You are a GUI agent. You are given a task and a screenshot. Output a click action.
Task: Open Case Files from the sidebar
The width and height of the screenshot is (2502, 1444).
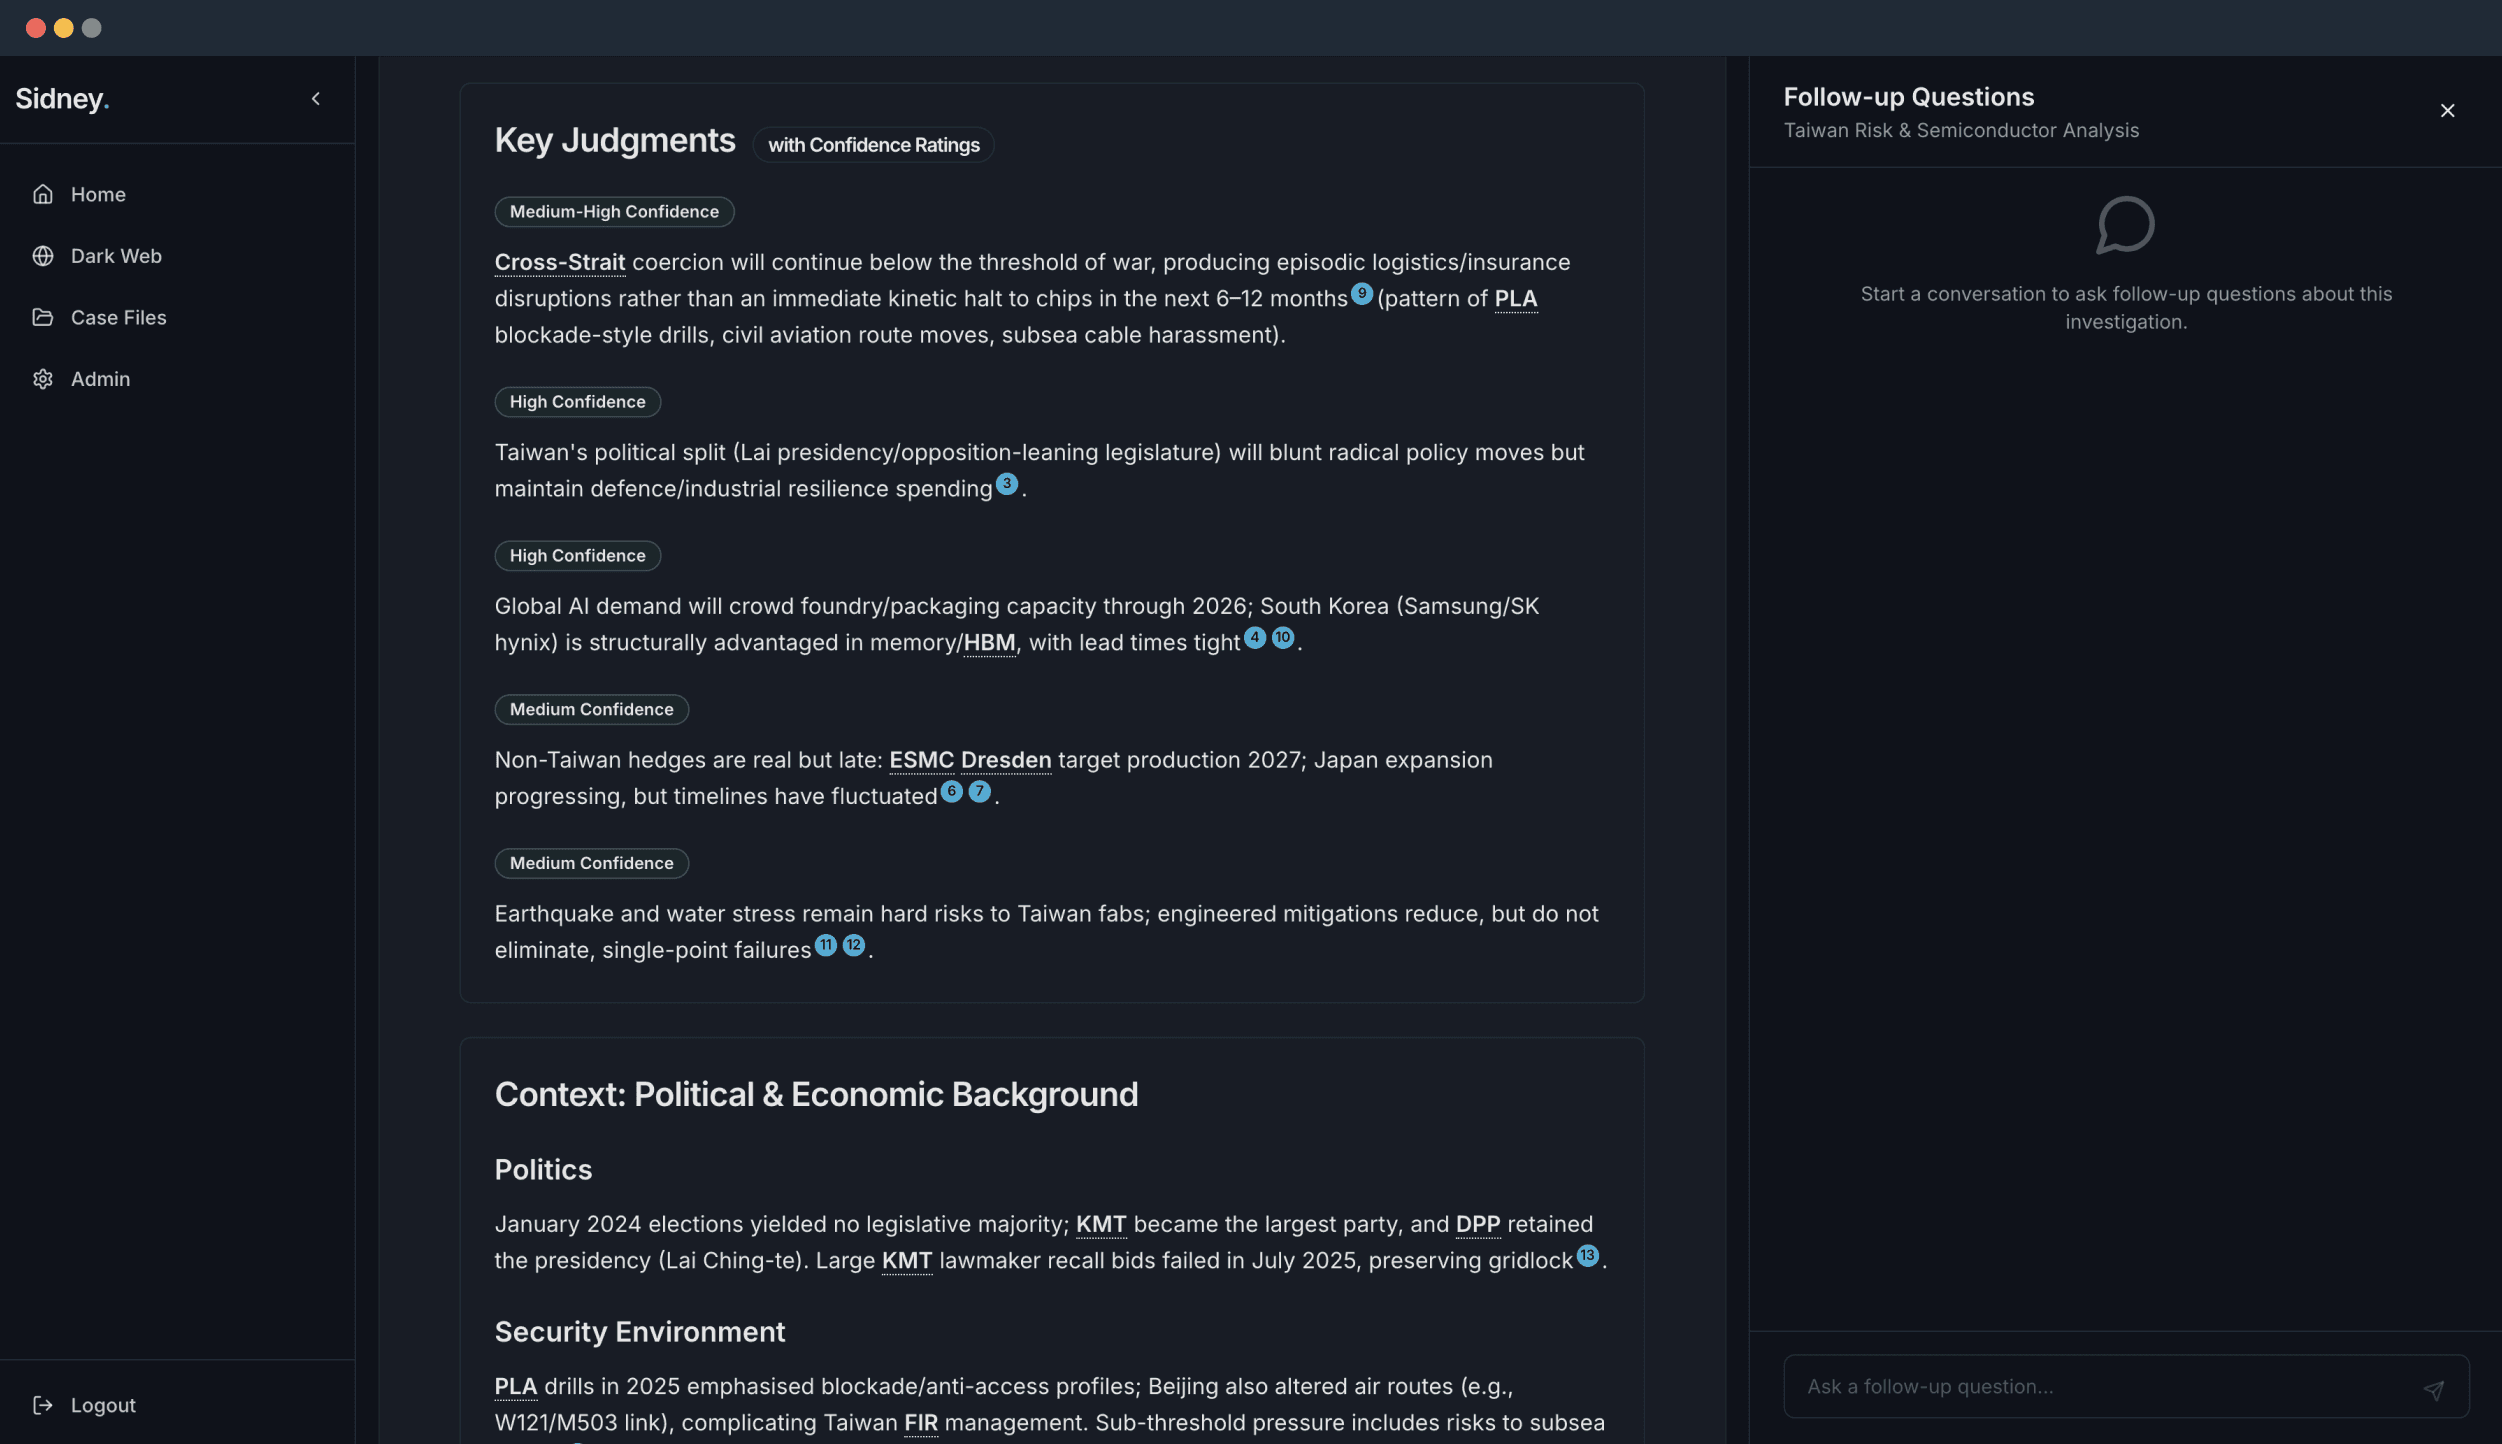(118, 317)
